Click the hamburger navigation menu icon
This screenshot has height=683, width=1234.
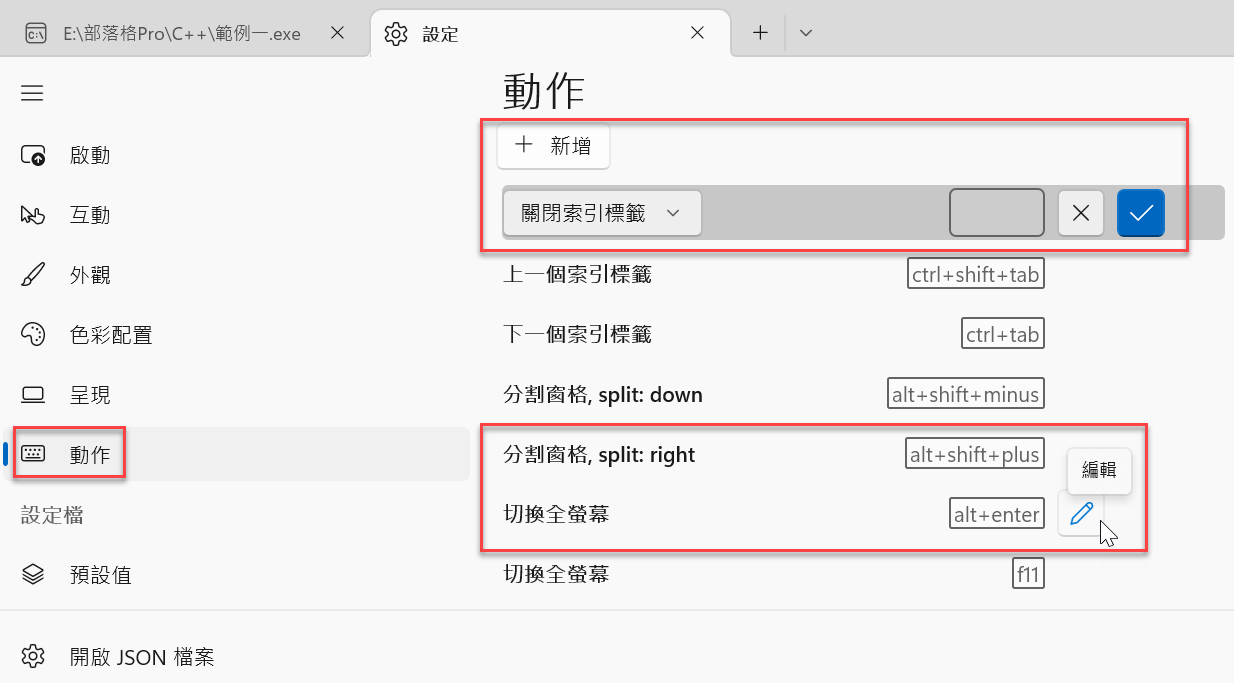(32, 93)
